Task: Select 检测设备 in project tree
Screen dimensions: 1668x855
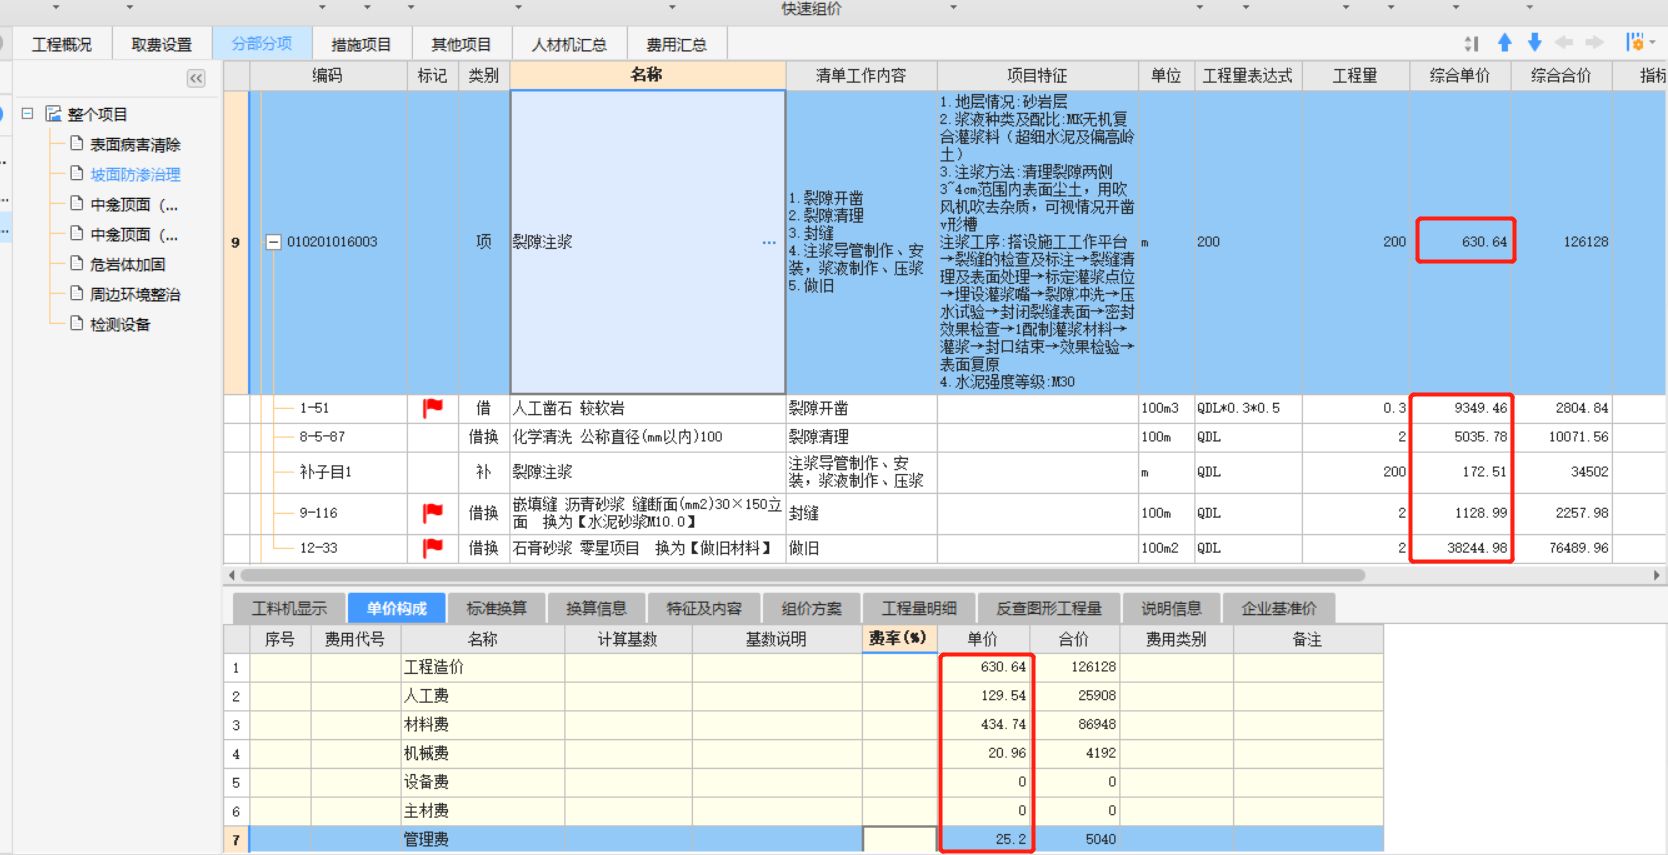Action: point(120,324)
